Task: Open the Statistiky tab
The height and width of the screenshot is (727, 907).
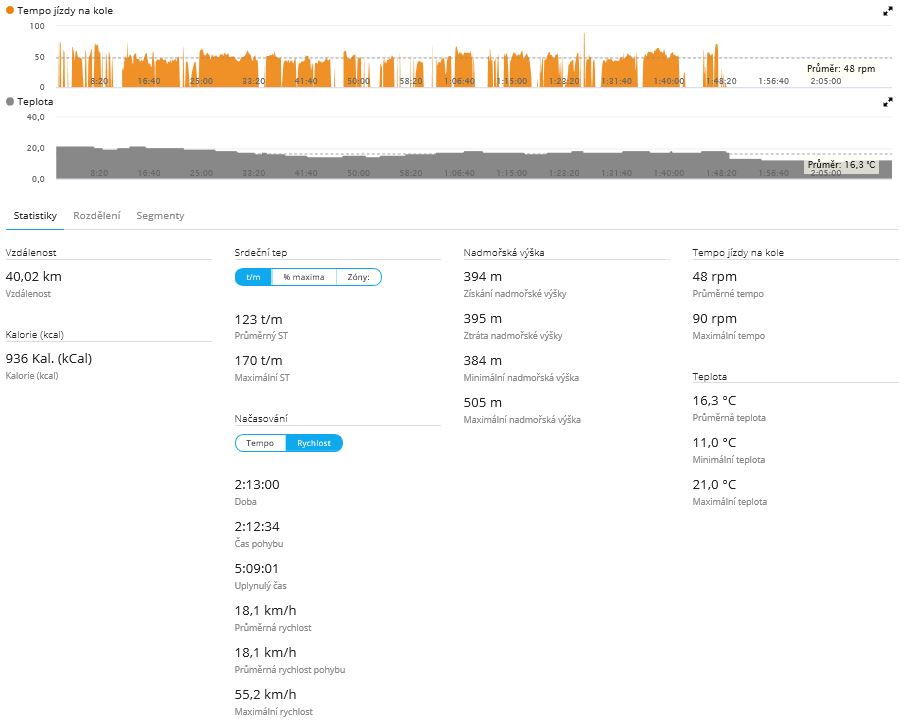Action: pos(35,216)
